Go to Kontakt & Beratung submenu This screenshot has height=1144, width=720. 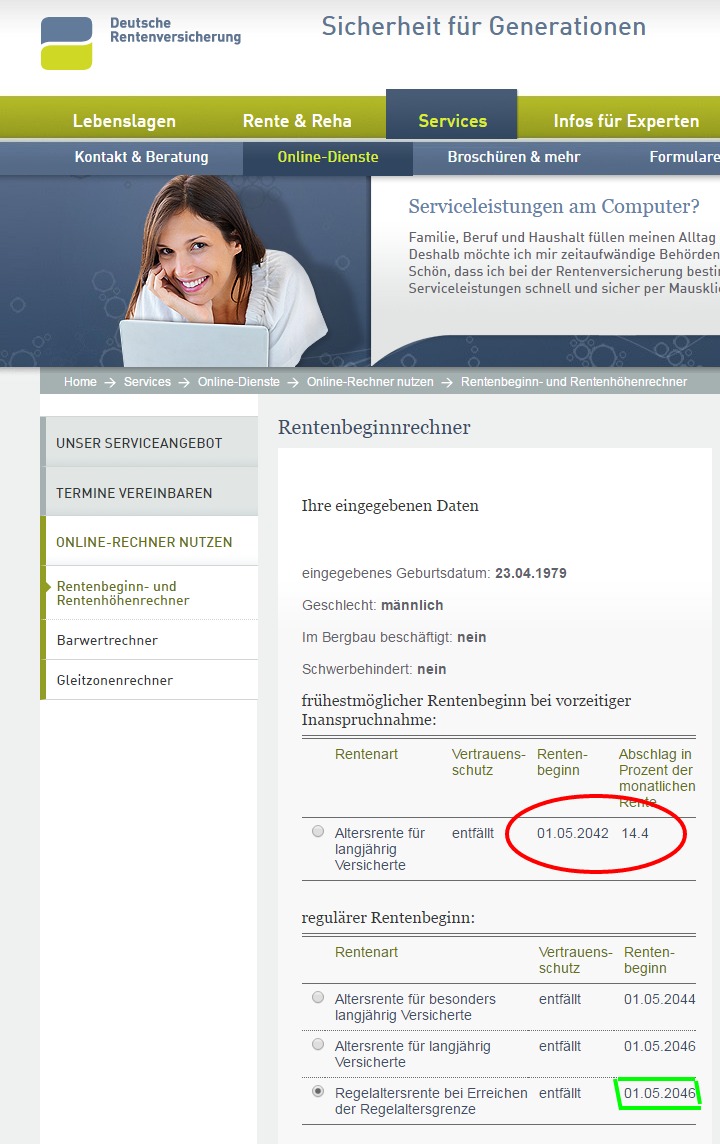point(141,157)
